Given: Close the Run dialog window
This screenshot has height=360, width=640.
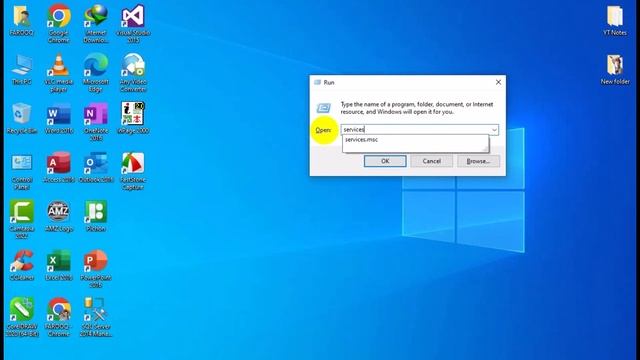Looking at the screenshot, I should tap(498, 82).
